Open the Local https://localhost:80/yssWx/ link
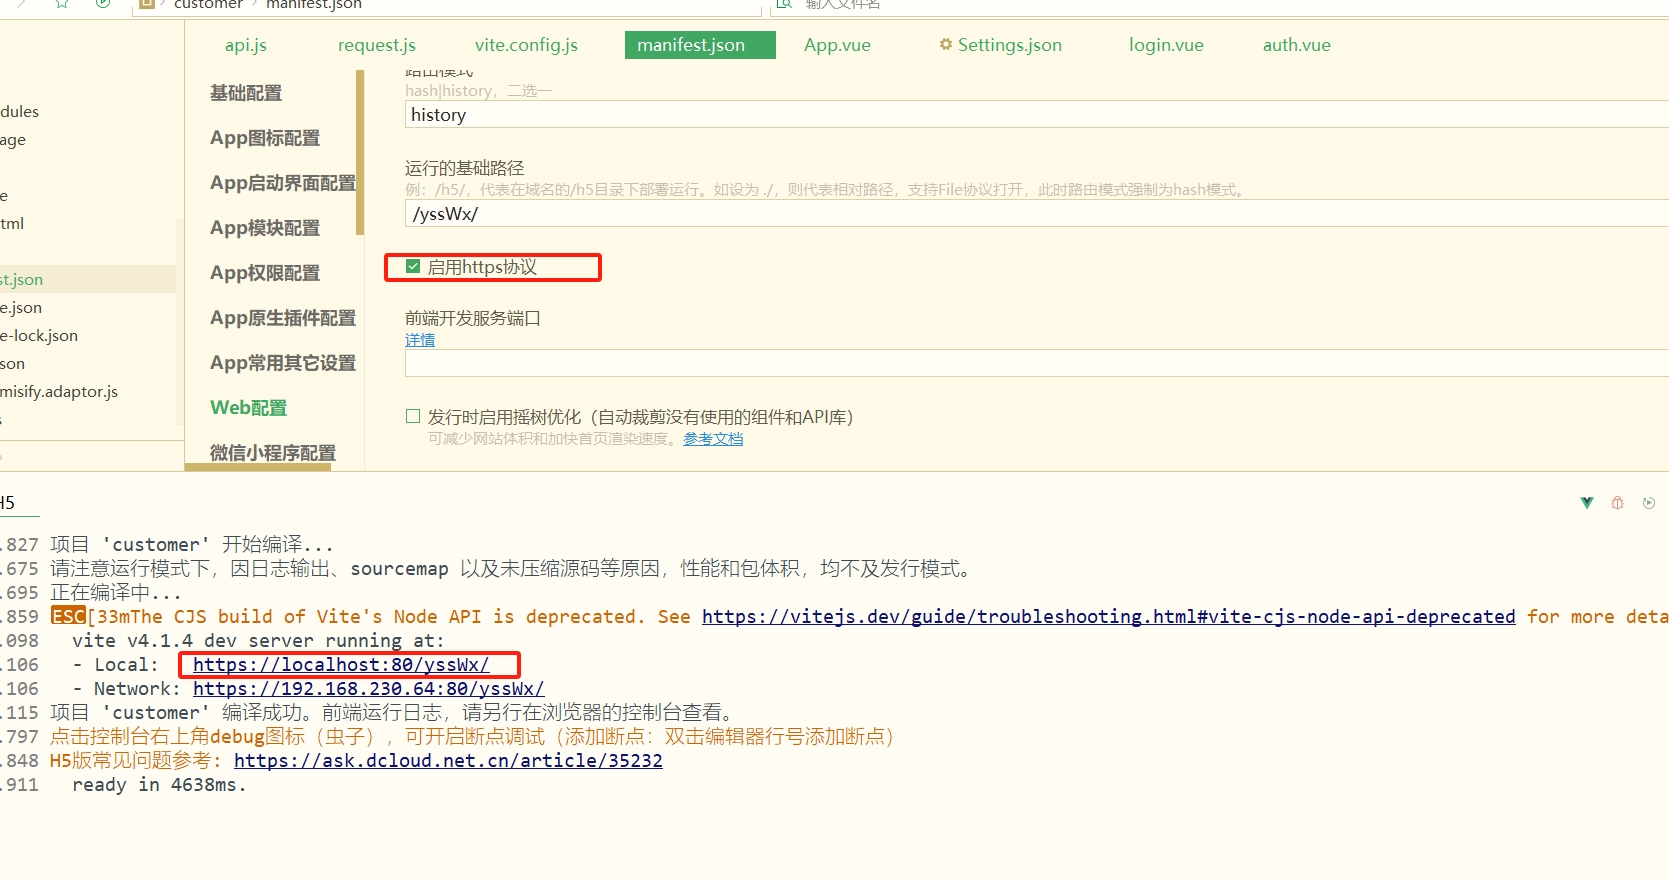1669x880 pixels. tap(341, 665)
